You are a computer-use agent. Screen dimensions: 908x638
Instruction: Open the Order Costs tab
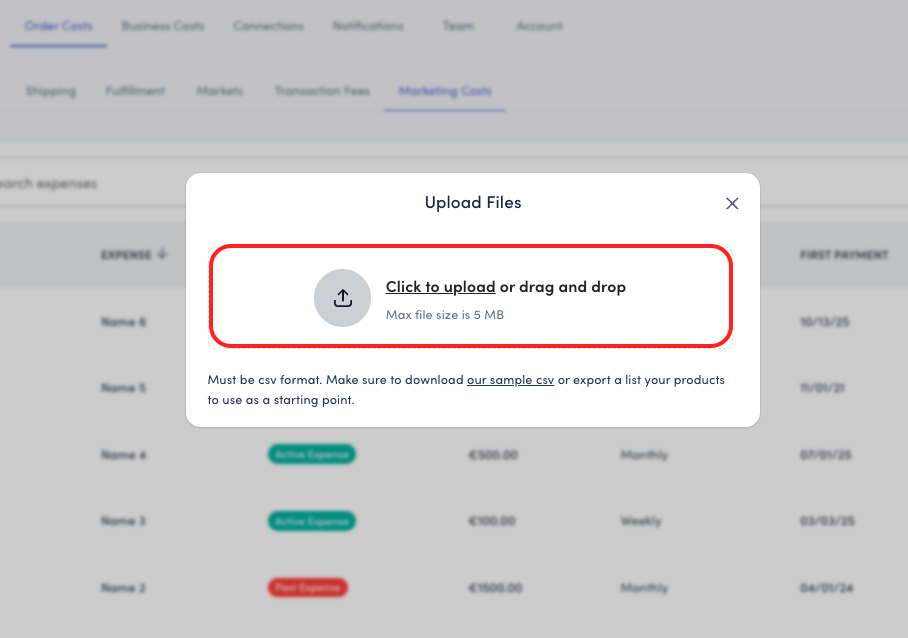pyautogui.click(x=58, y=26)
